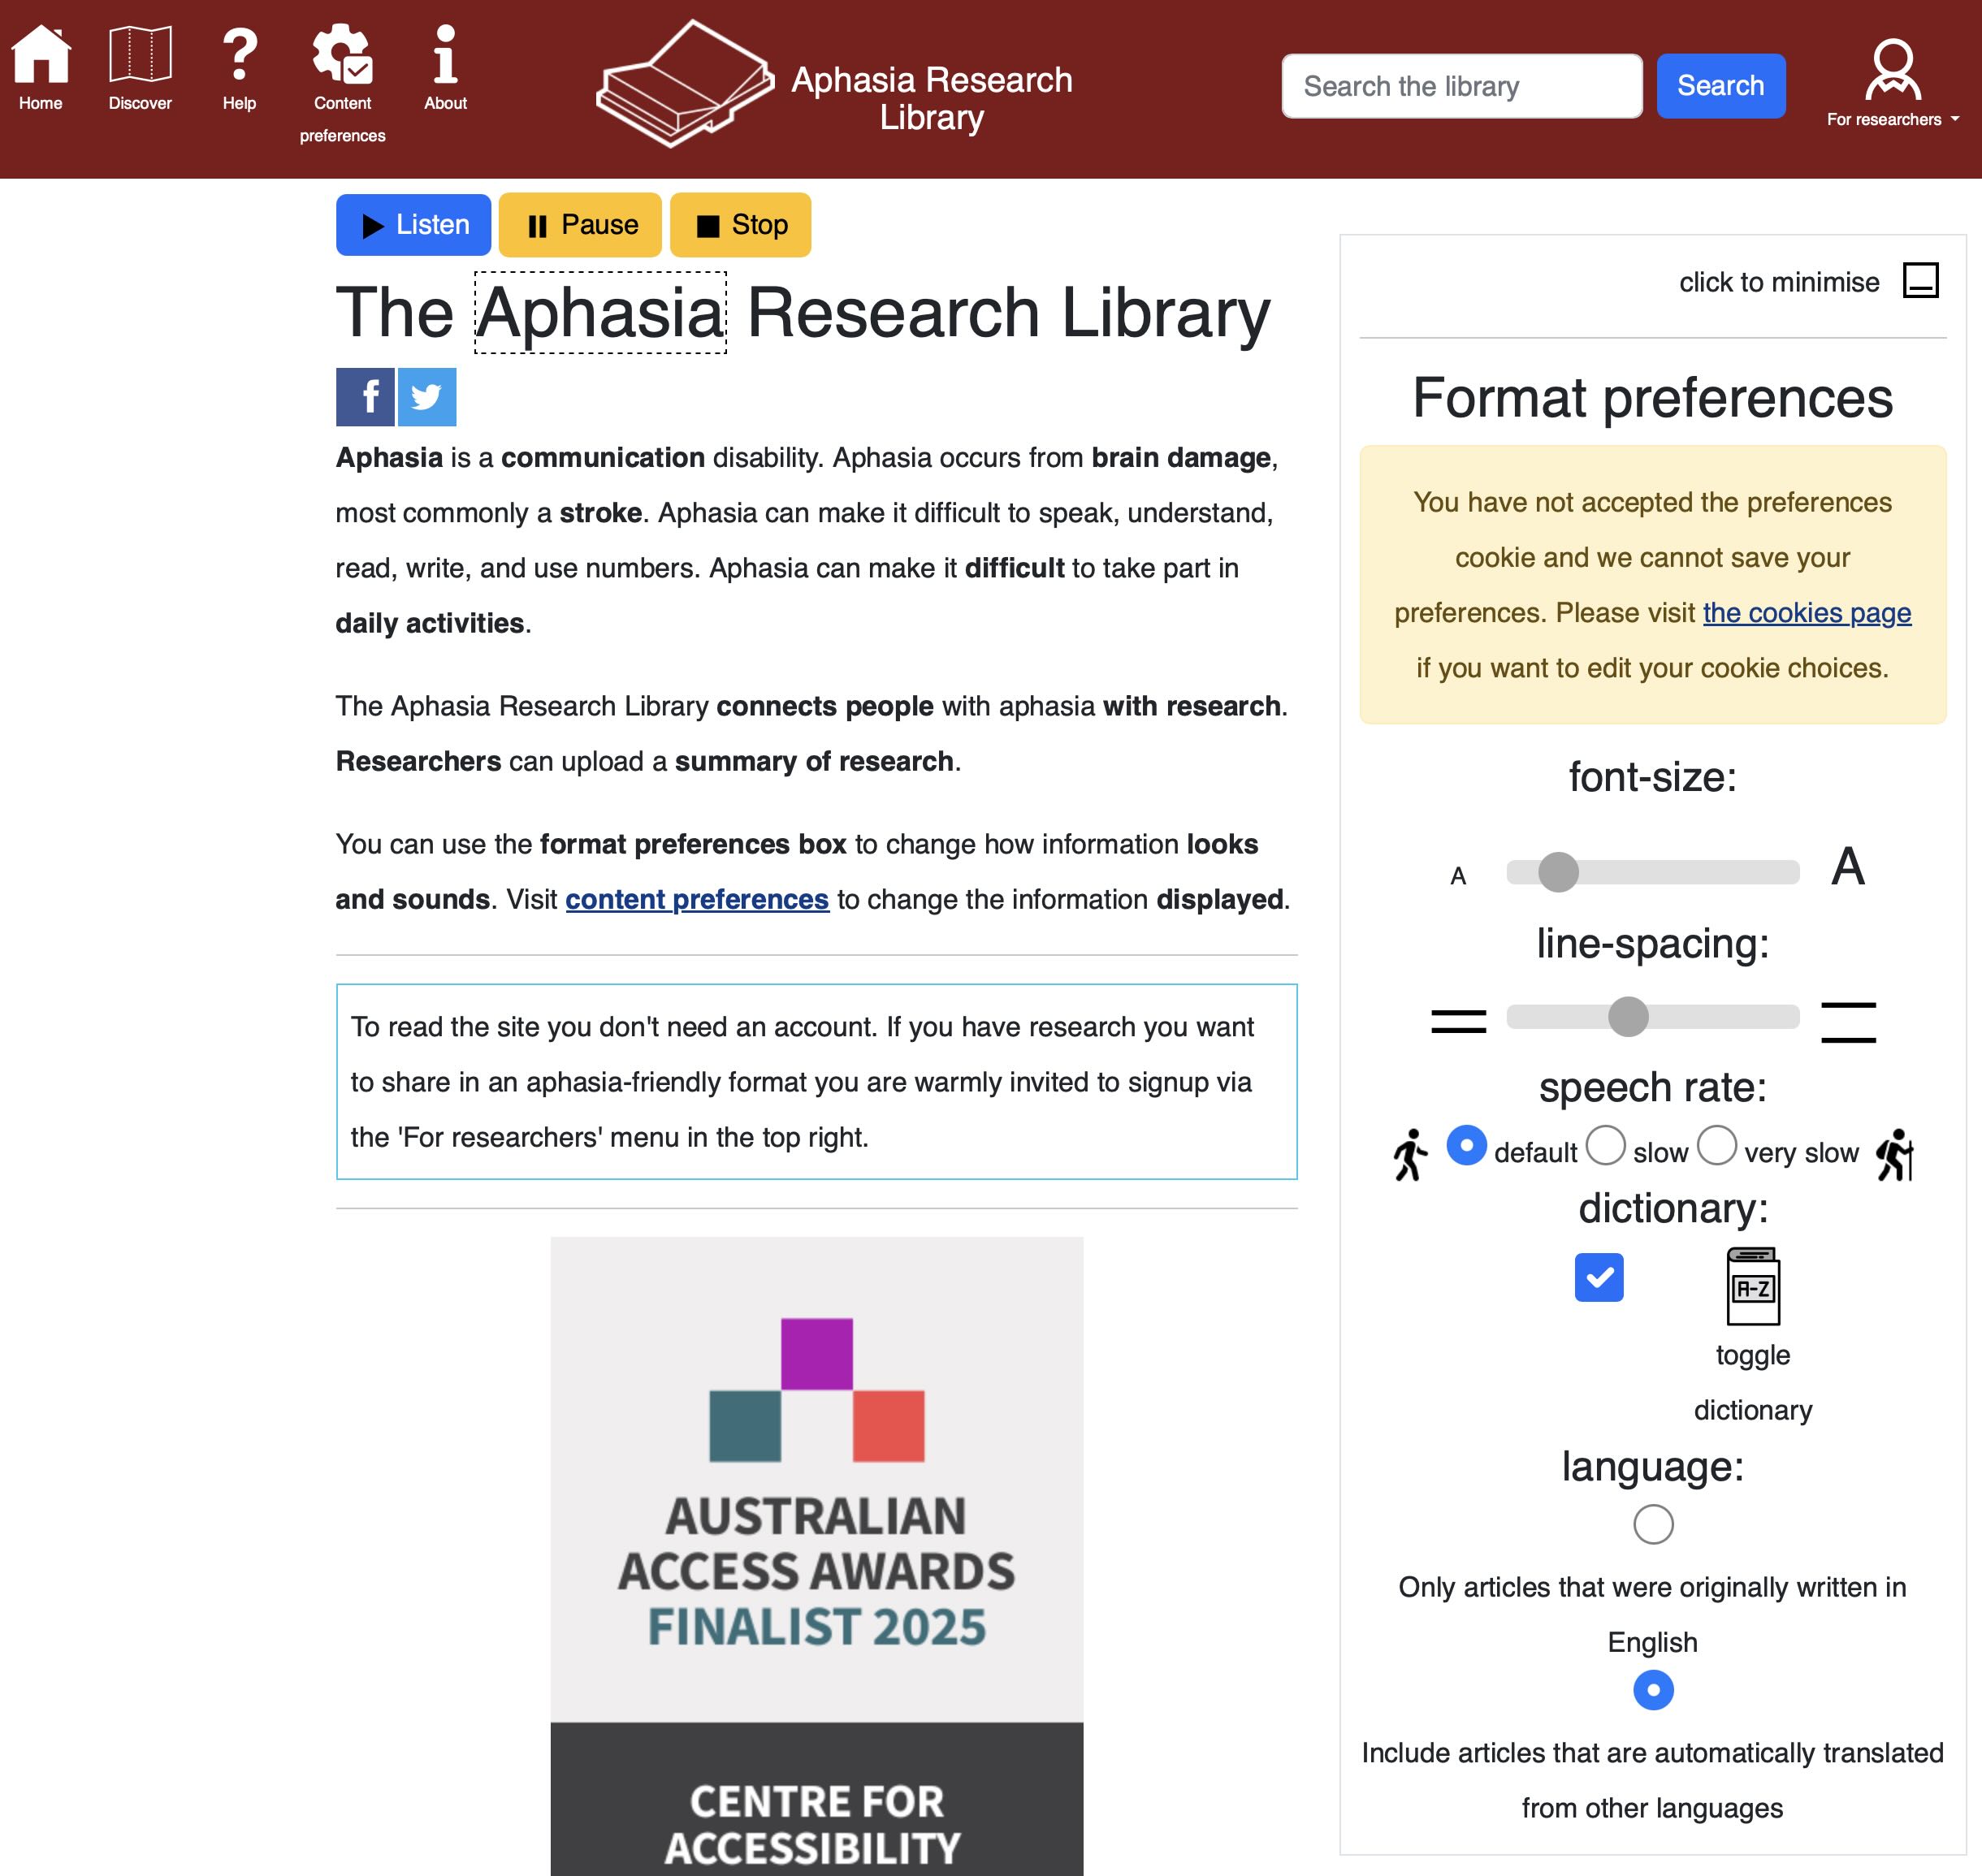Image resolution: width=1982 pixels, height=1876 pixels.
Task: Click the A-Z dictionary book icon
Action: coord(1752,1286)
